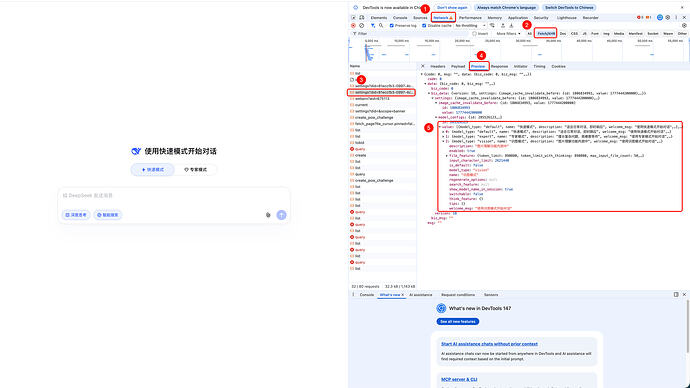Close the bottom drawer panel
This screenshot has width=690, height=388.
pos(684,294)
